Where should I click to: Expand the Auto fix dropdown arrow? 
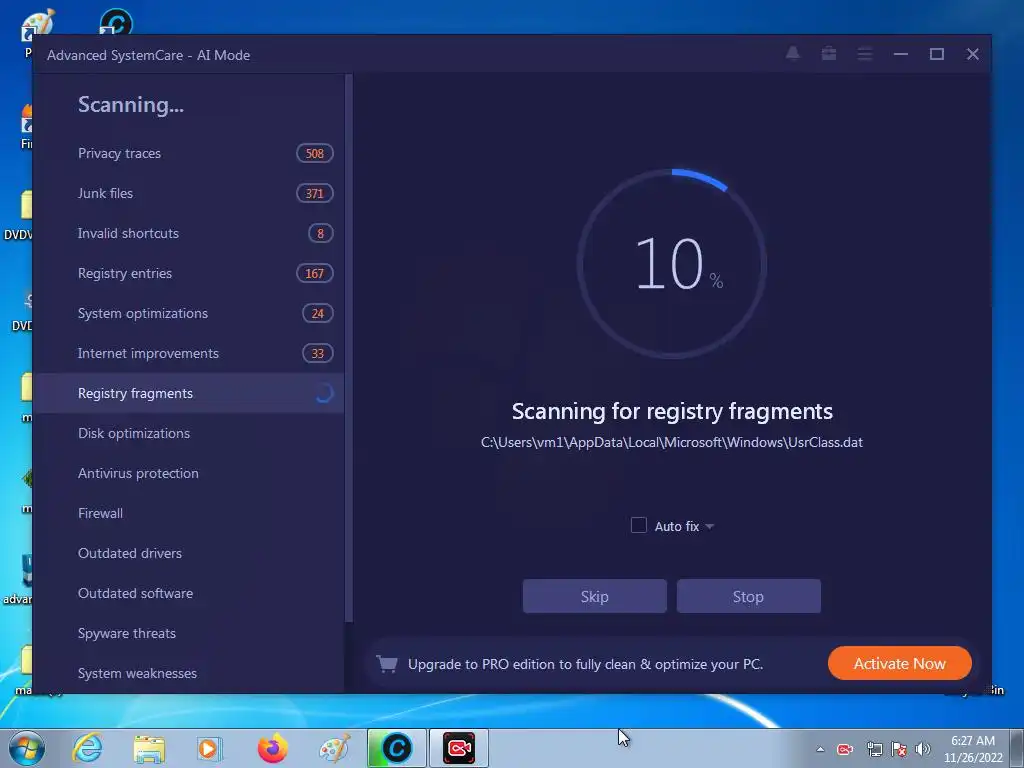click(709, 526)
